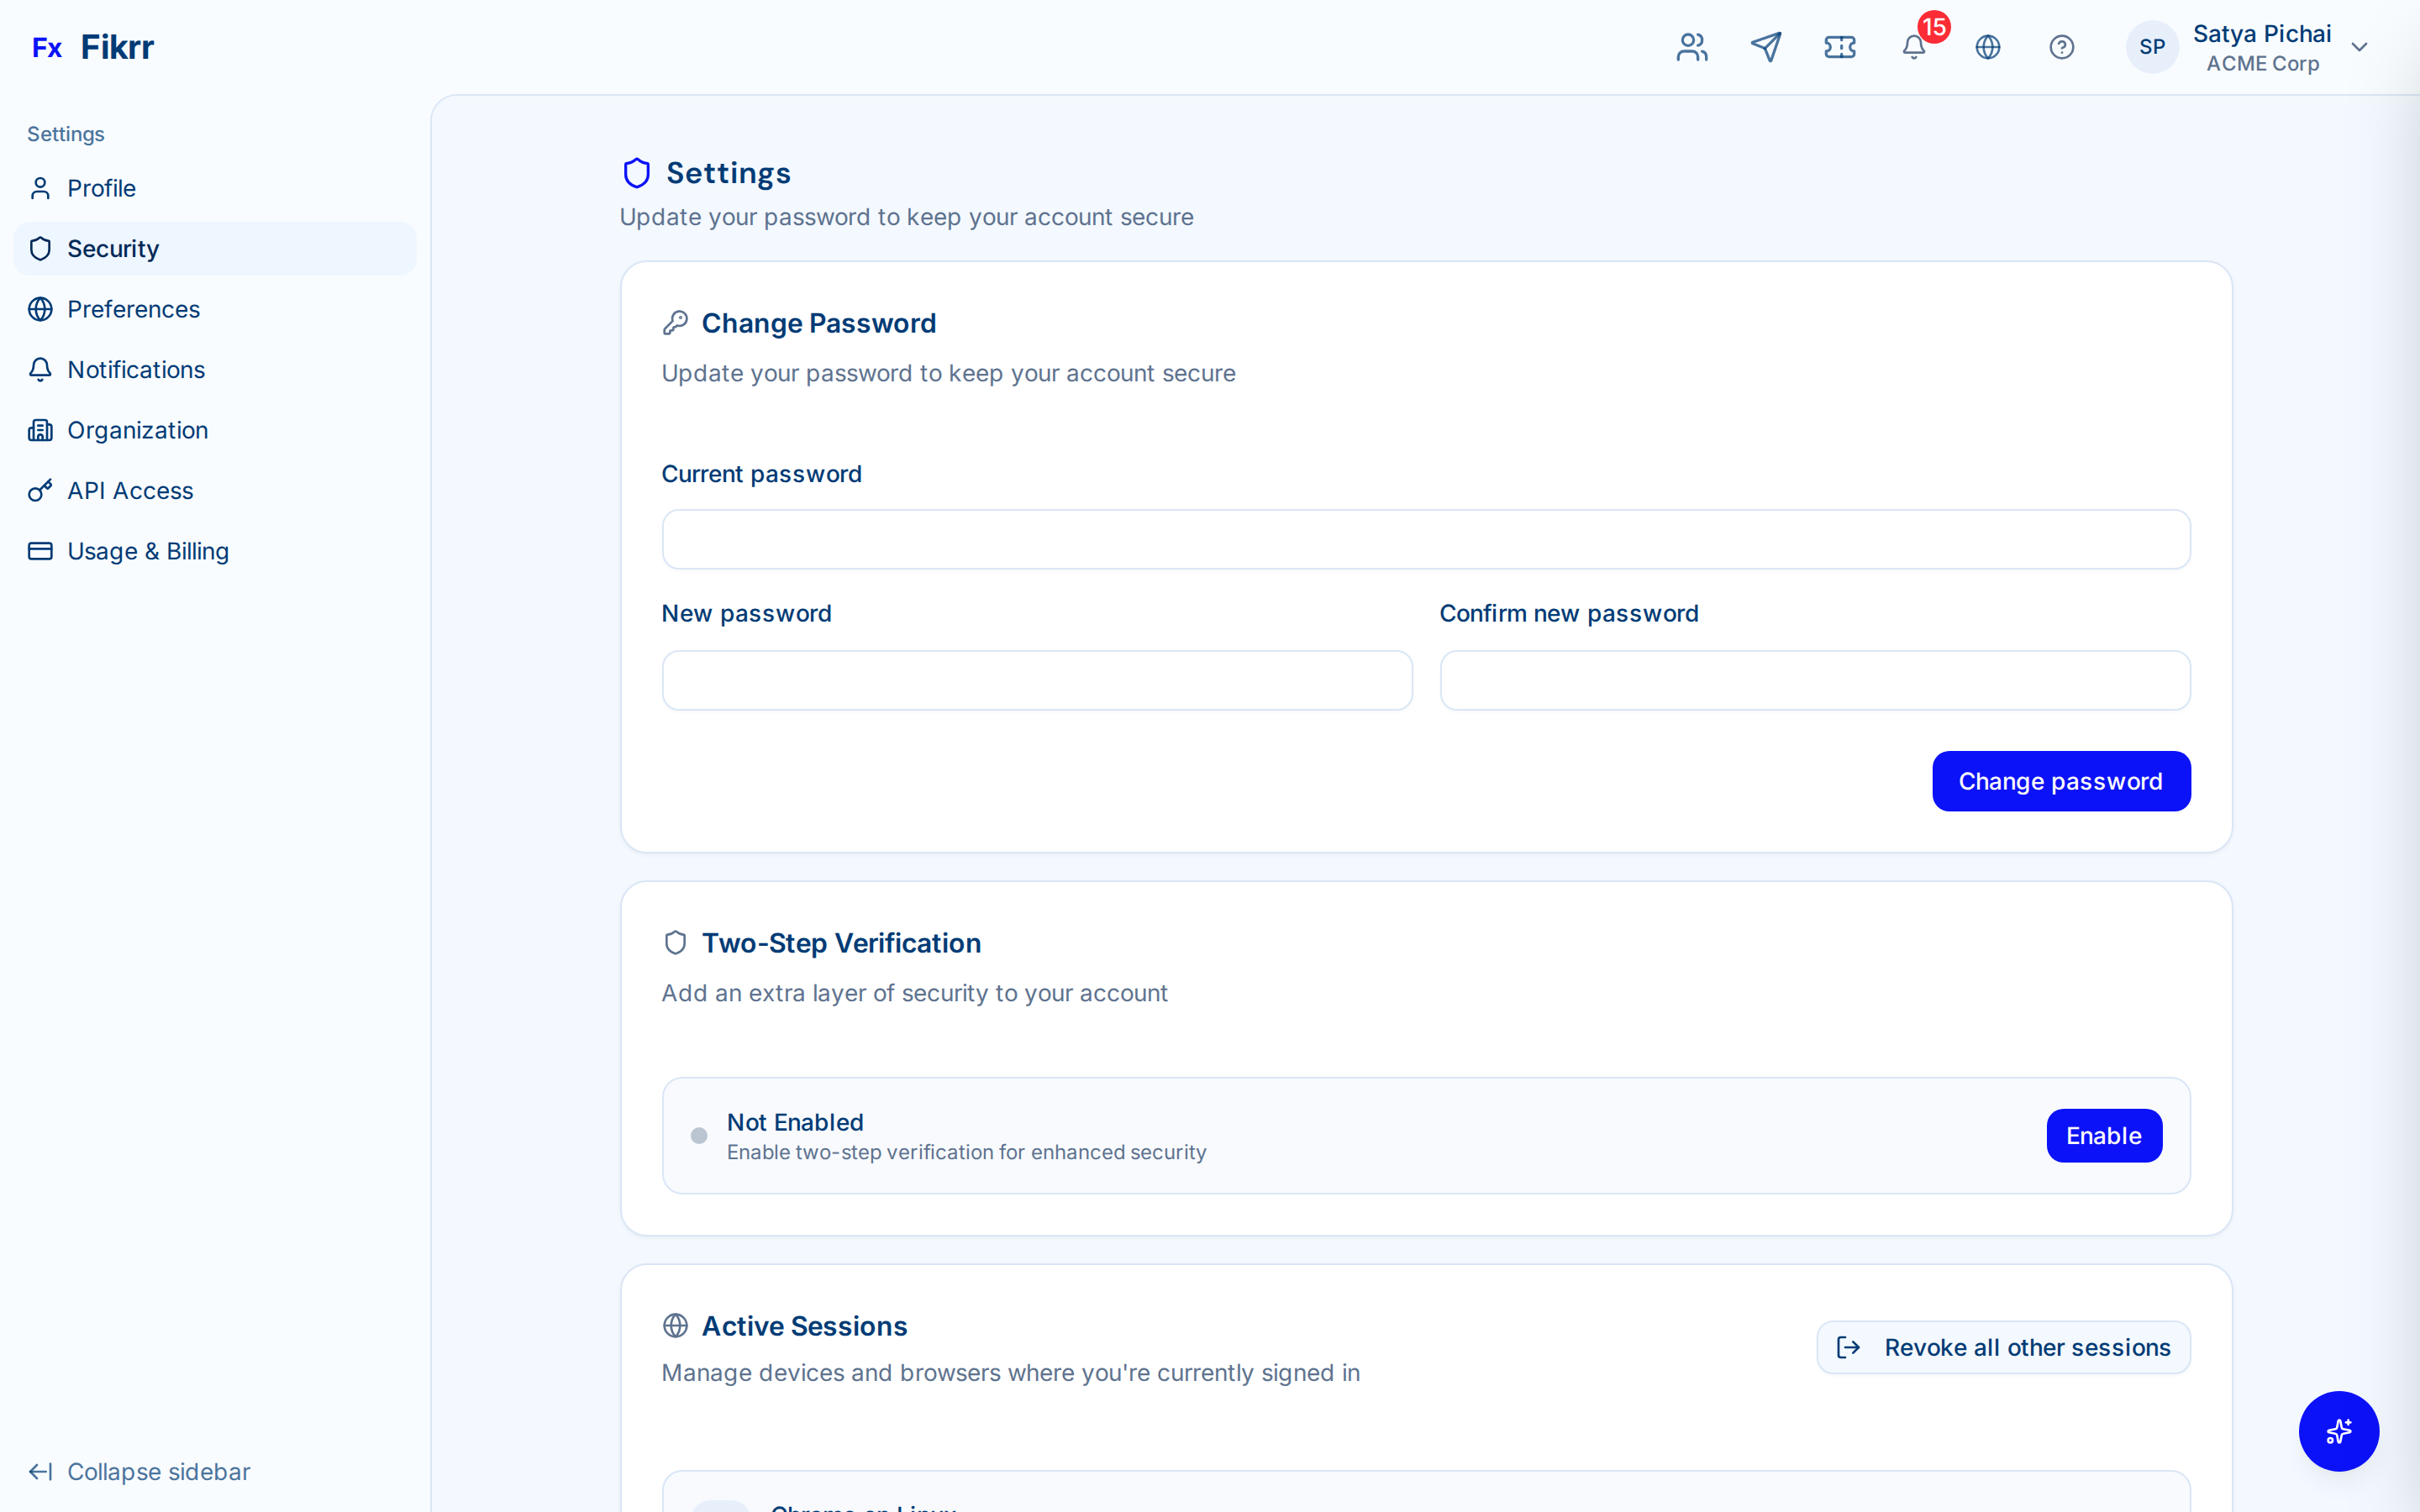Revoke all other sessions
Screen dimensions: 2420x1512
pyautogui.click(x=2003, y=1347)
